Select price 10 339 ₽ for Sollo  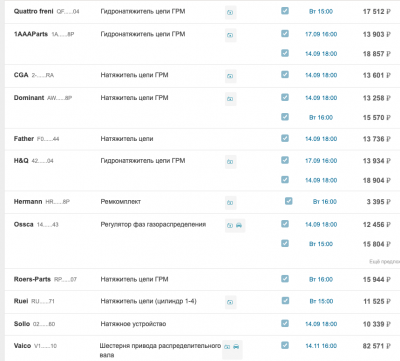377,324
